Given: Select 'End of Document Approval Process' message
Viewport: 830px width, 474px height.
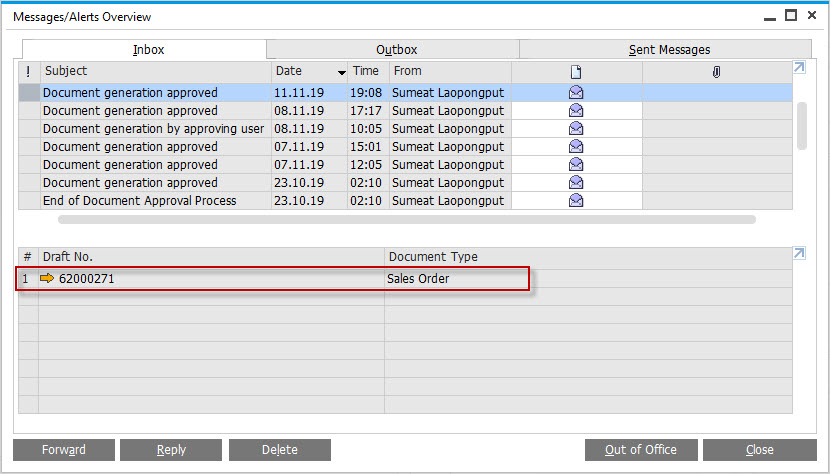Looking at the screenshot, I should [x=140, y=201].
